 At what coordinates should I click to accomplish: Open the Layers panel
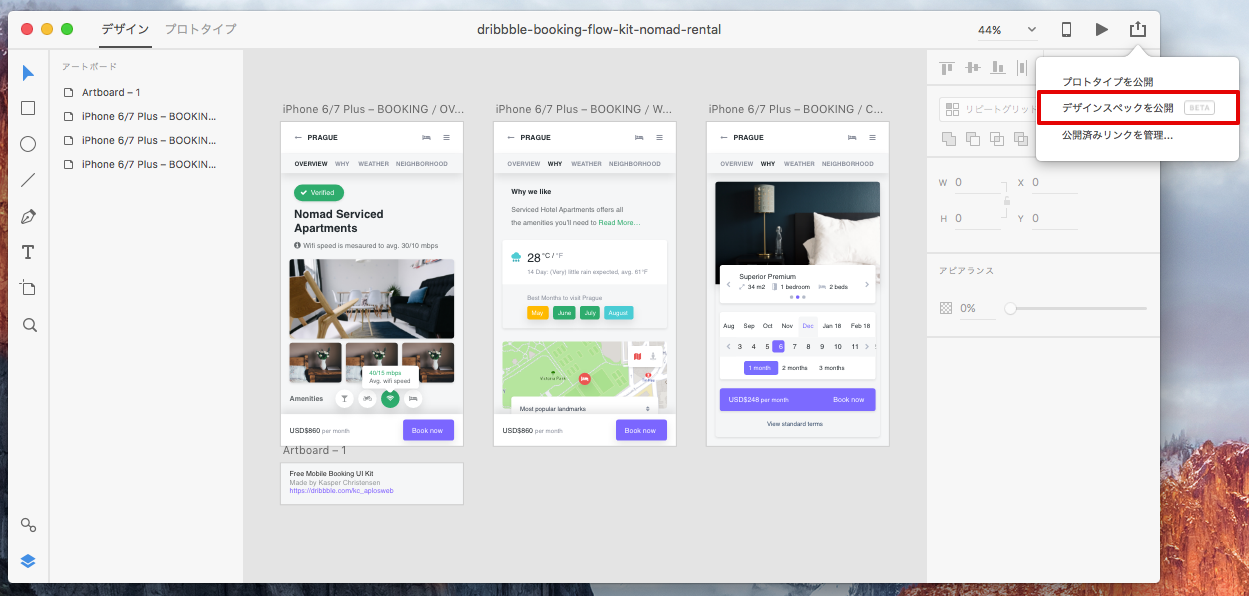pos(28,561)
